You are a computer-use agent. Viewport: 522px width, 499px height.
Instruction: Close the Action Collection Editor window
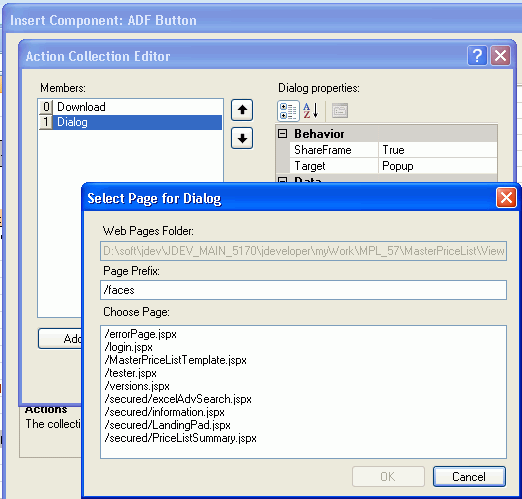[501, 56]
